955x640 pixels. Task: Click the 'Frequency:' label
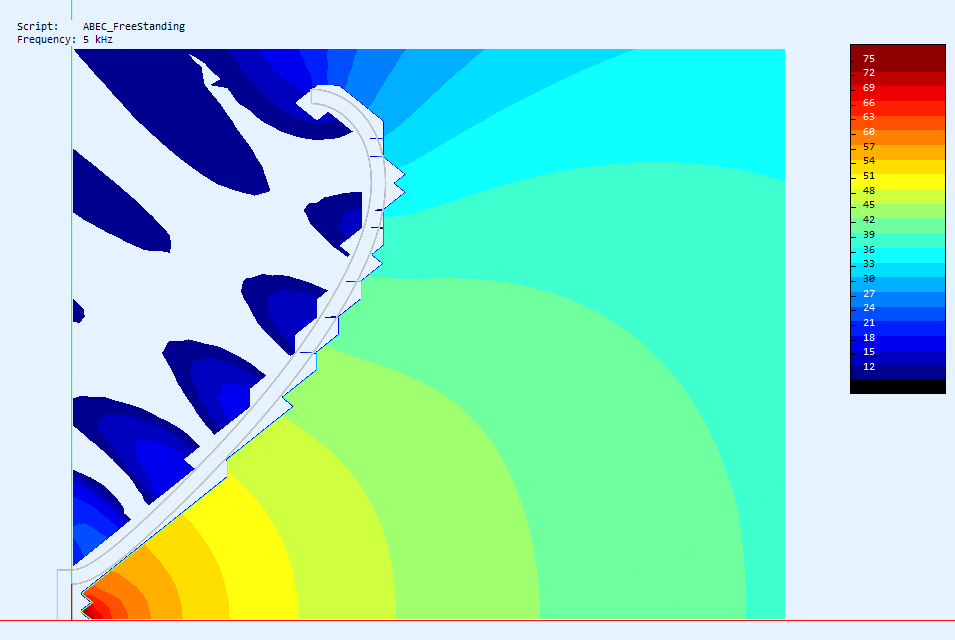point(46,39)
